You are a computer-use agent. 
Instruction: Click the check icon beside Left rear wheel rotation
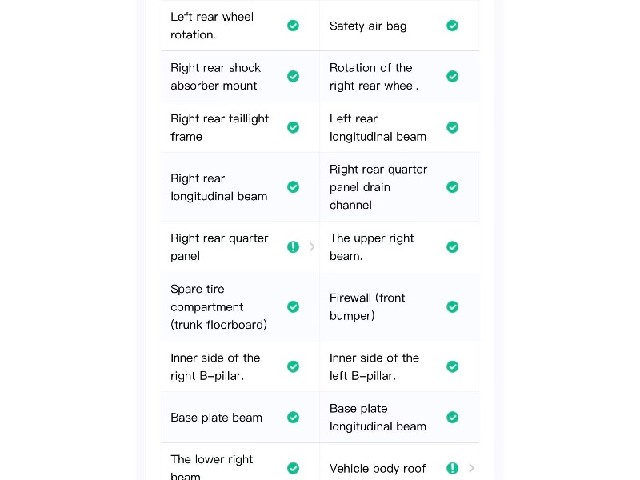click(293, 25)
